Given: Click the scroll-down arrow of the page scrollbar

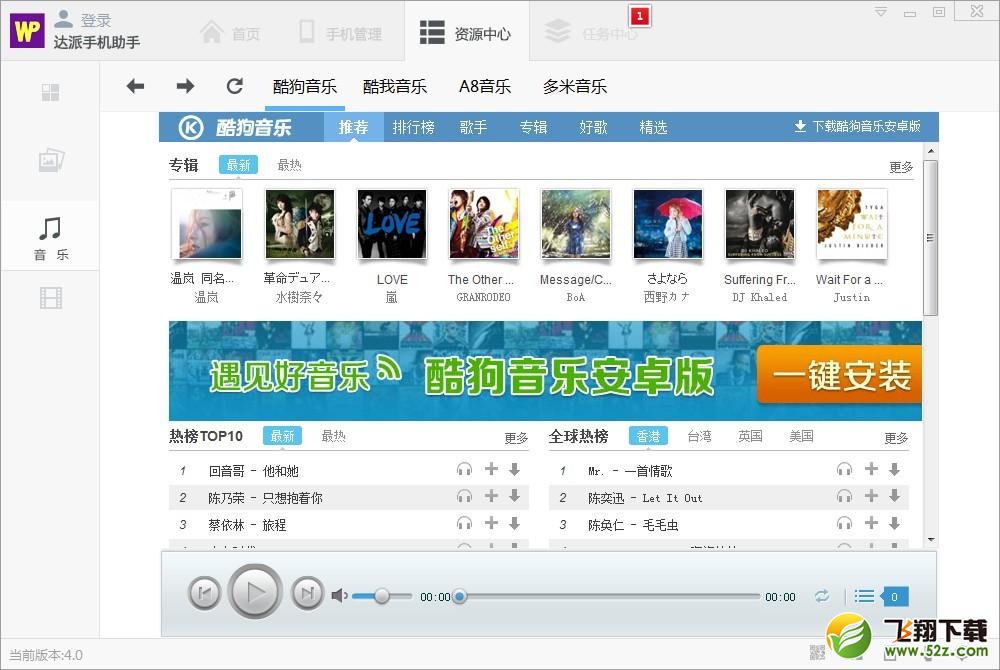Looking at the screenshot, I should point(931,539).
